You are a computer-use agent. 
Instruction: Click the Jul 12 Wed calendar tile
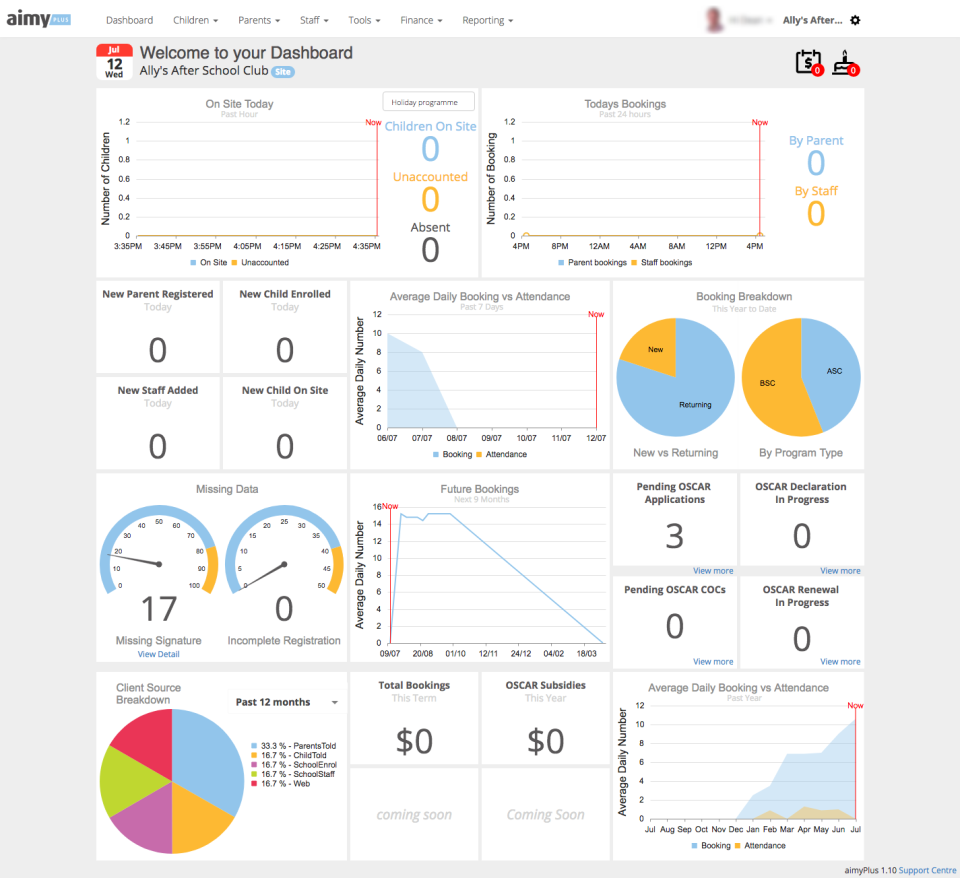click(113, 61)
